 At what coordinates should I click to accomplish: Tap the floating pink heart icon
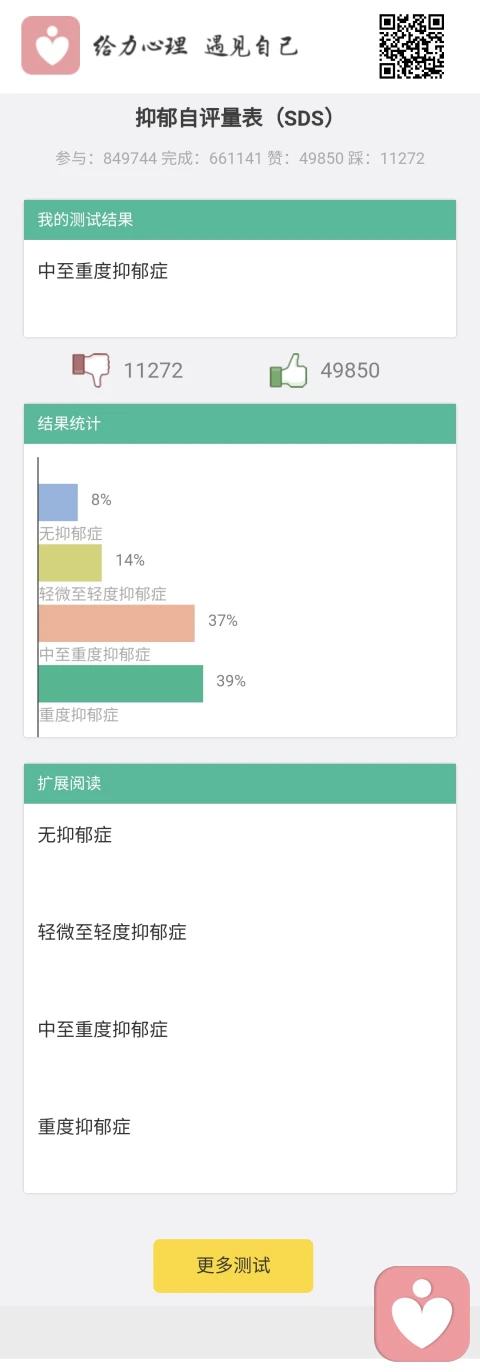[422, 1314]
